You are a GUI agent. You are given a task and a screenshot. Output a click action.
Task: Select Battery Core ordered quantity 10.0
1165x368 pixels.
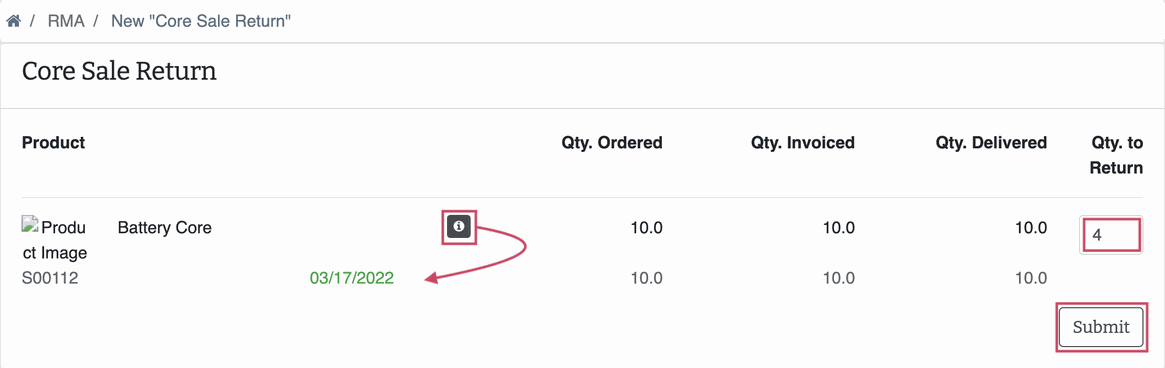[x=646, y=228]
